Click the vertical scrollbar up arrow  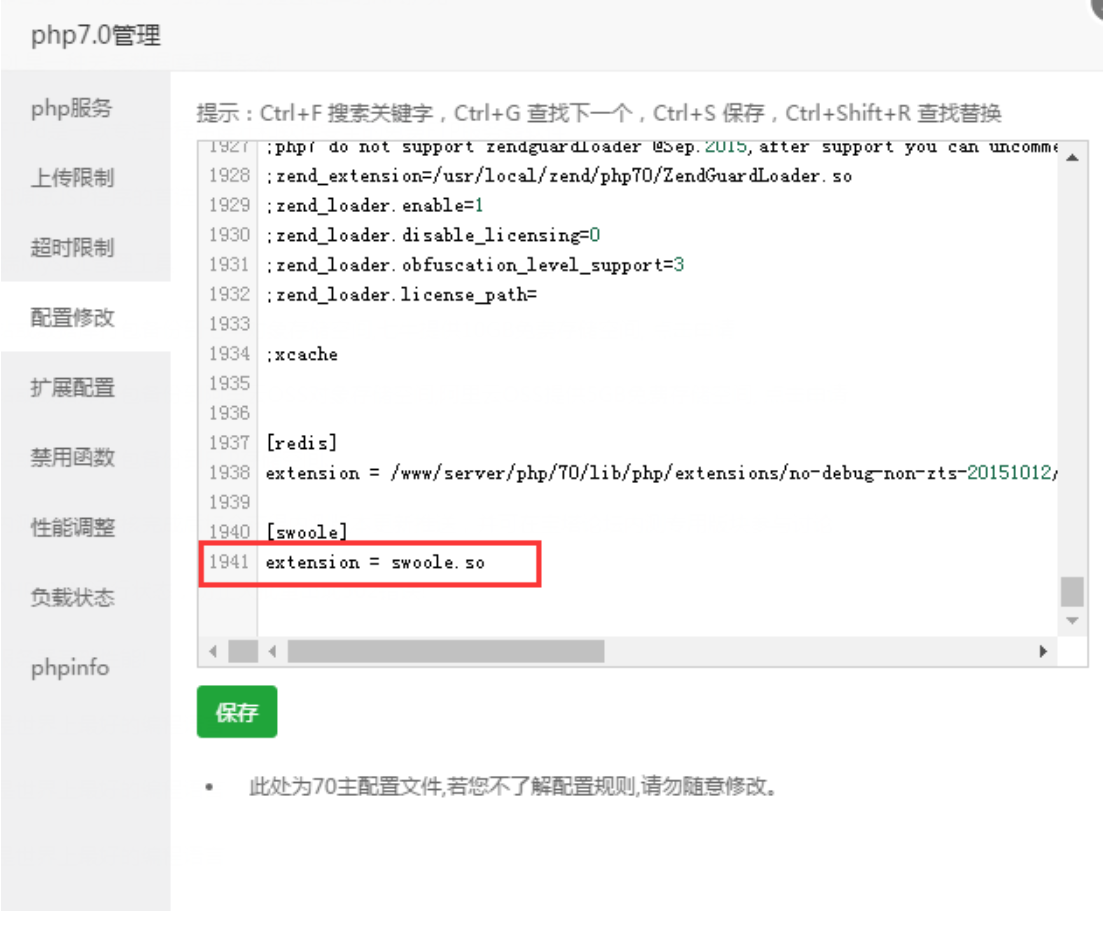pos(1072,158)
